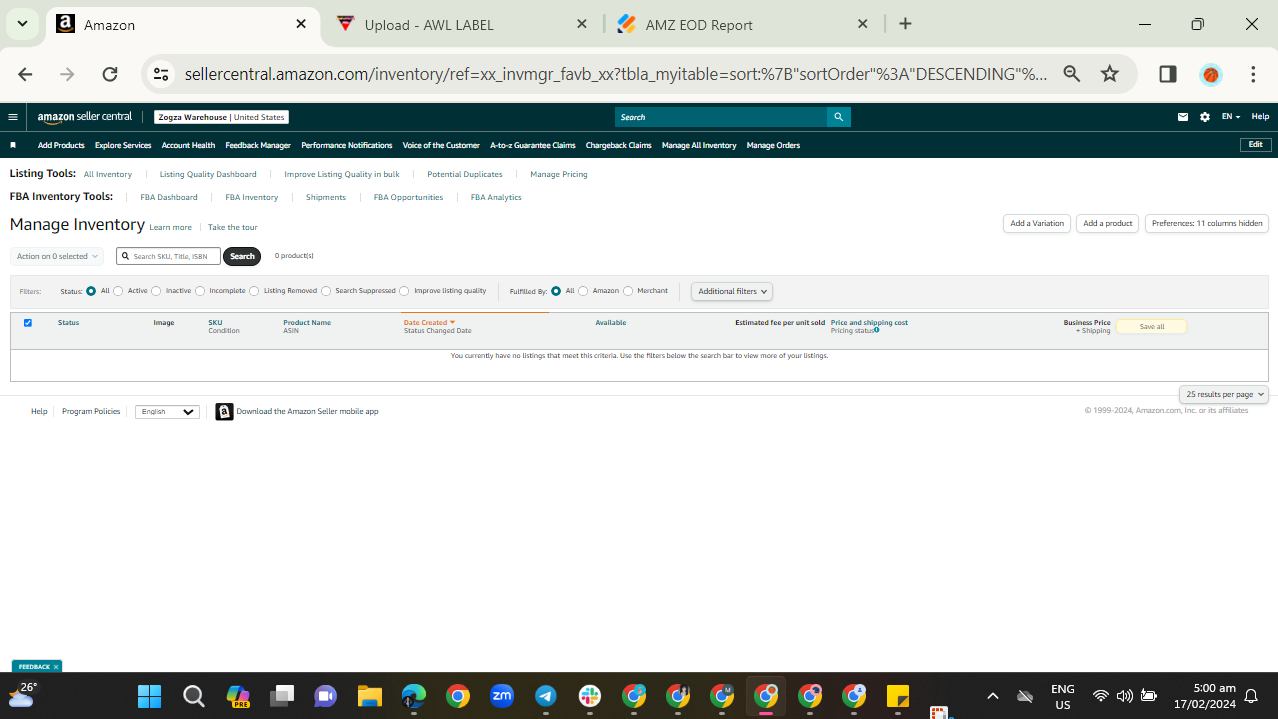Open Manage All Inventory in nav bar
This screenshot has height=719, width=1278.
[699, 145]
